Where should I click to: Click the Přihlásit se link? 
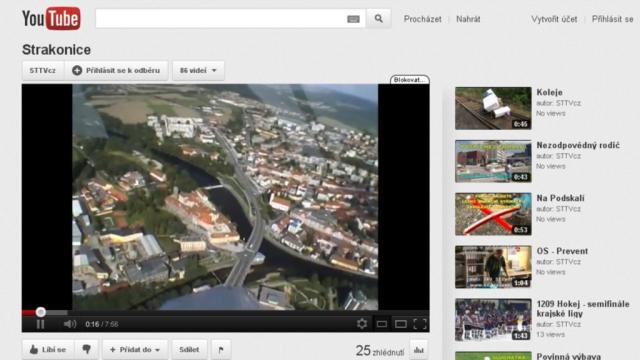pos(612,19)
